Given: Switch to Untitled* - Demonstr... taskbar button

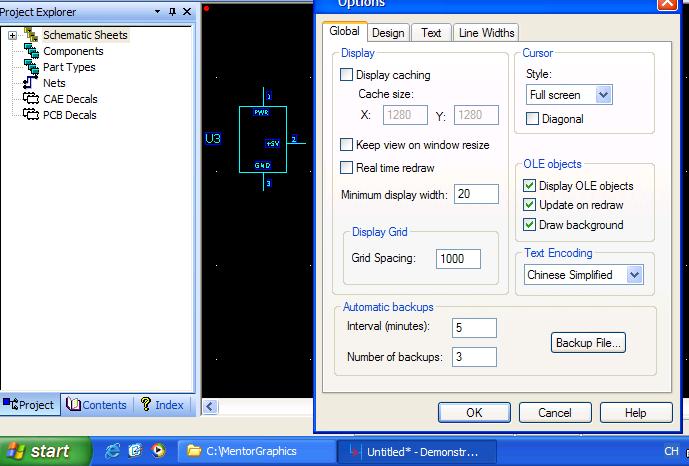Looking at the screenshot, I should click(417, 452).
